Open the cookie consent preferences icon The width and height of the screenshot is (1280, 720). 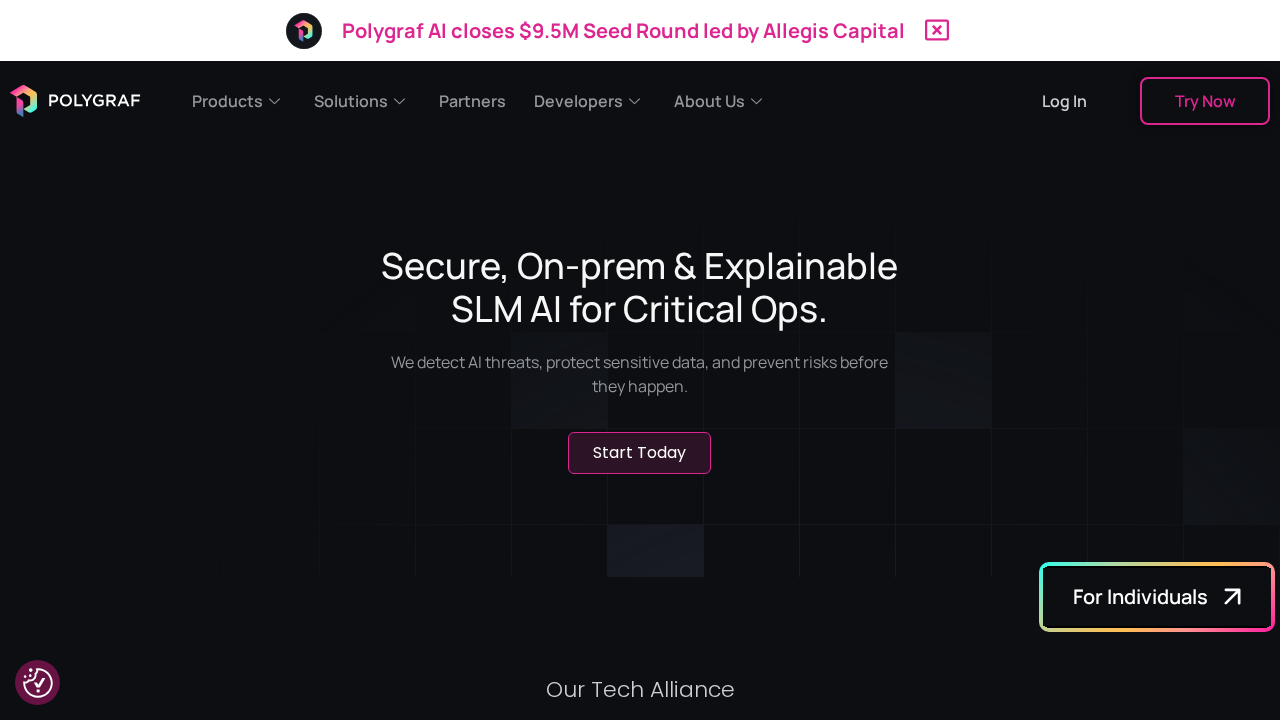38,683
